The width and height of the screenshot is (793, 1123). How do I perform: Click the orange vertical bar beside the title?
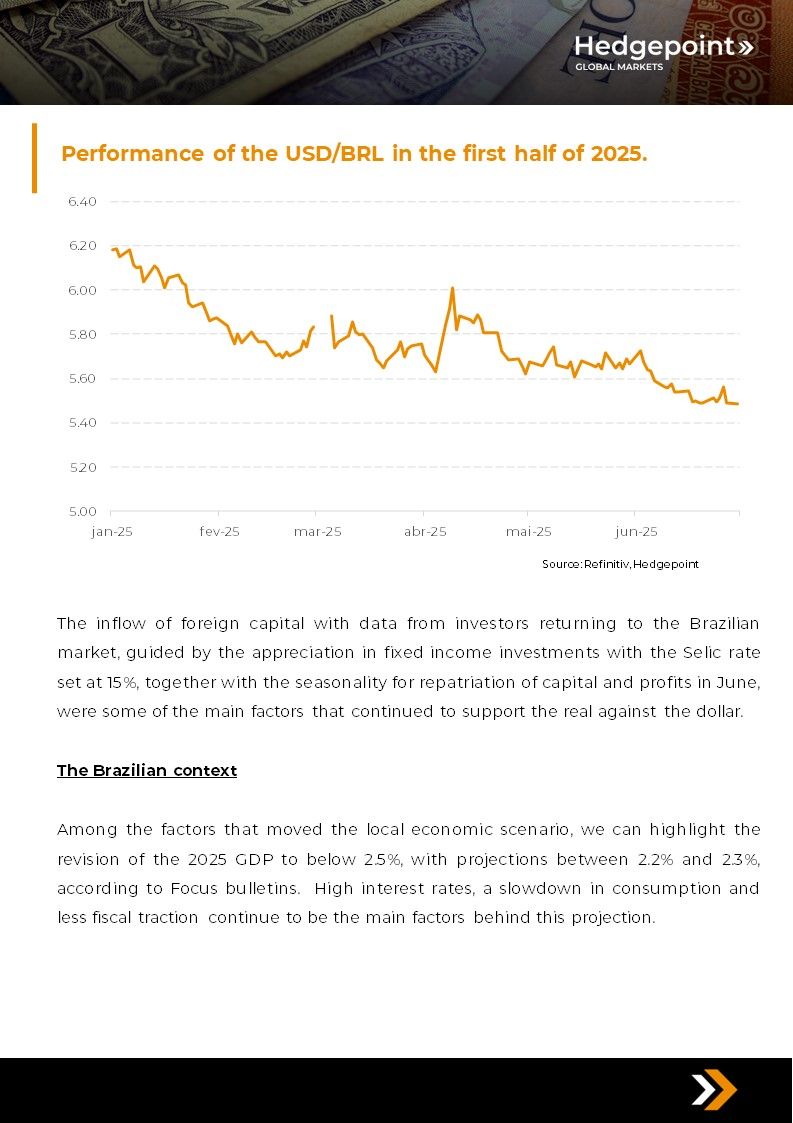pos(34,158)
